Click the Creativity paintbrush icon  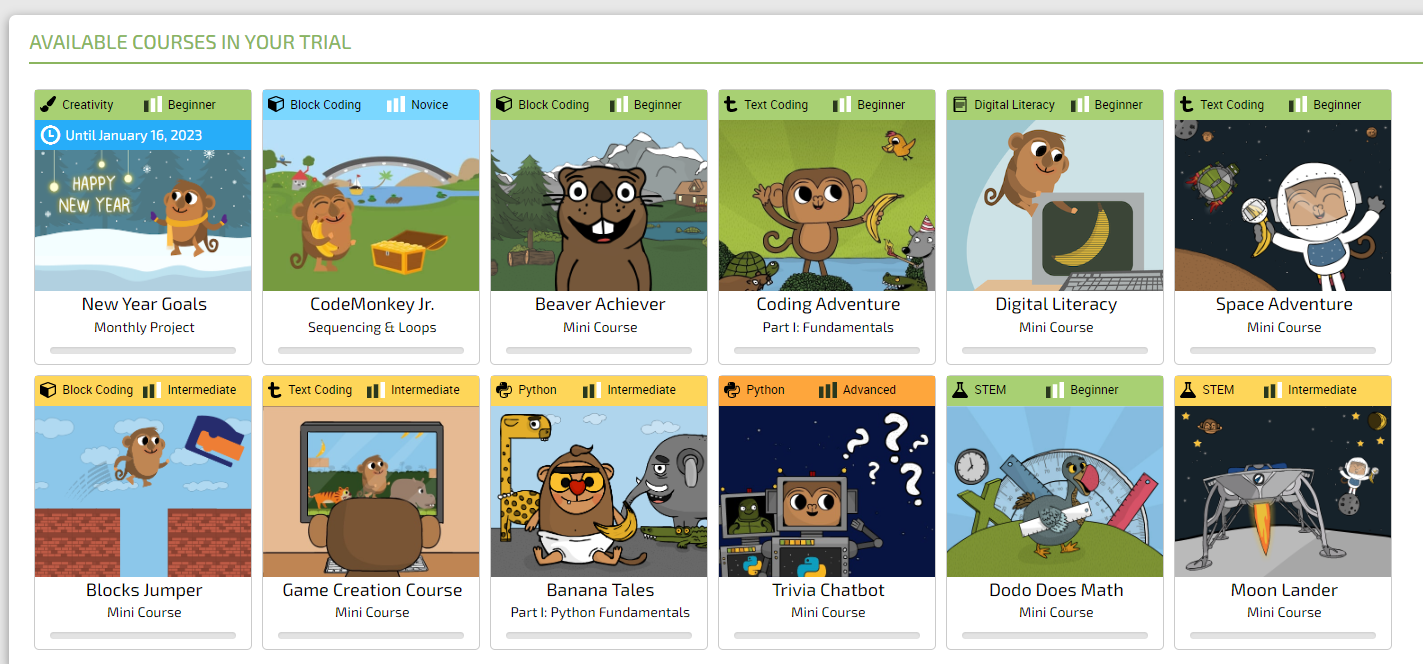48,105
